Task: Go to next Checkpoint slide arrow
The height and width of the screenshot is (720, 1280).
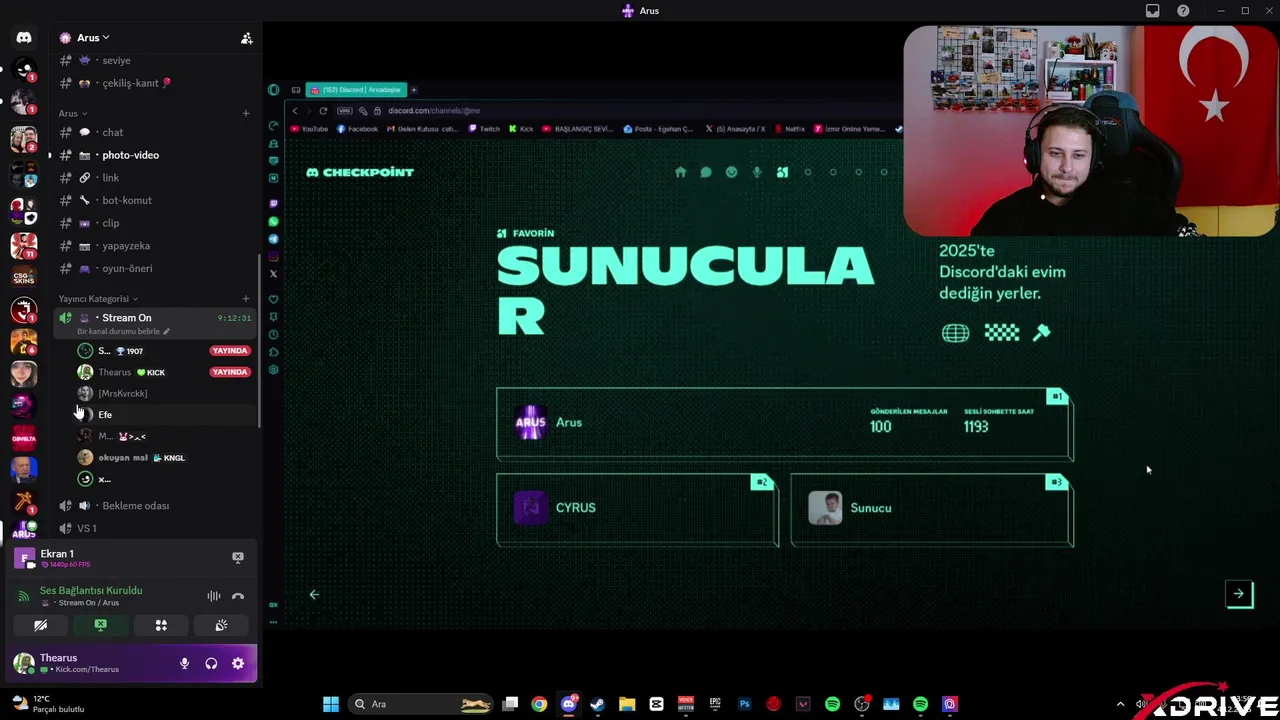Action: pos(1239,594)
